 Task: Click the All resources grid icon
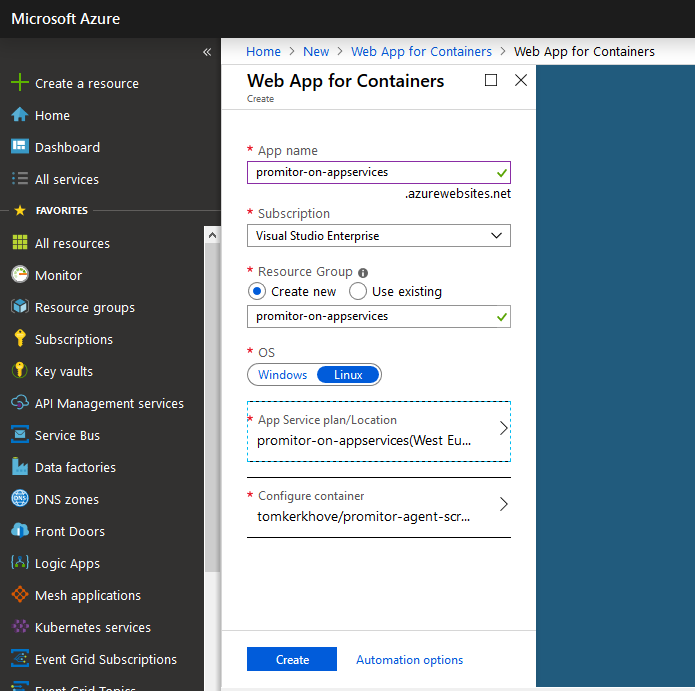tap(20, 242)
